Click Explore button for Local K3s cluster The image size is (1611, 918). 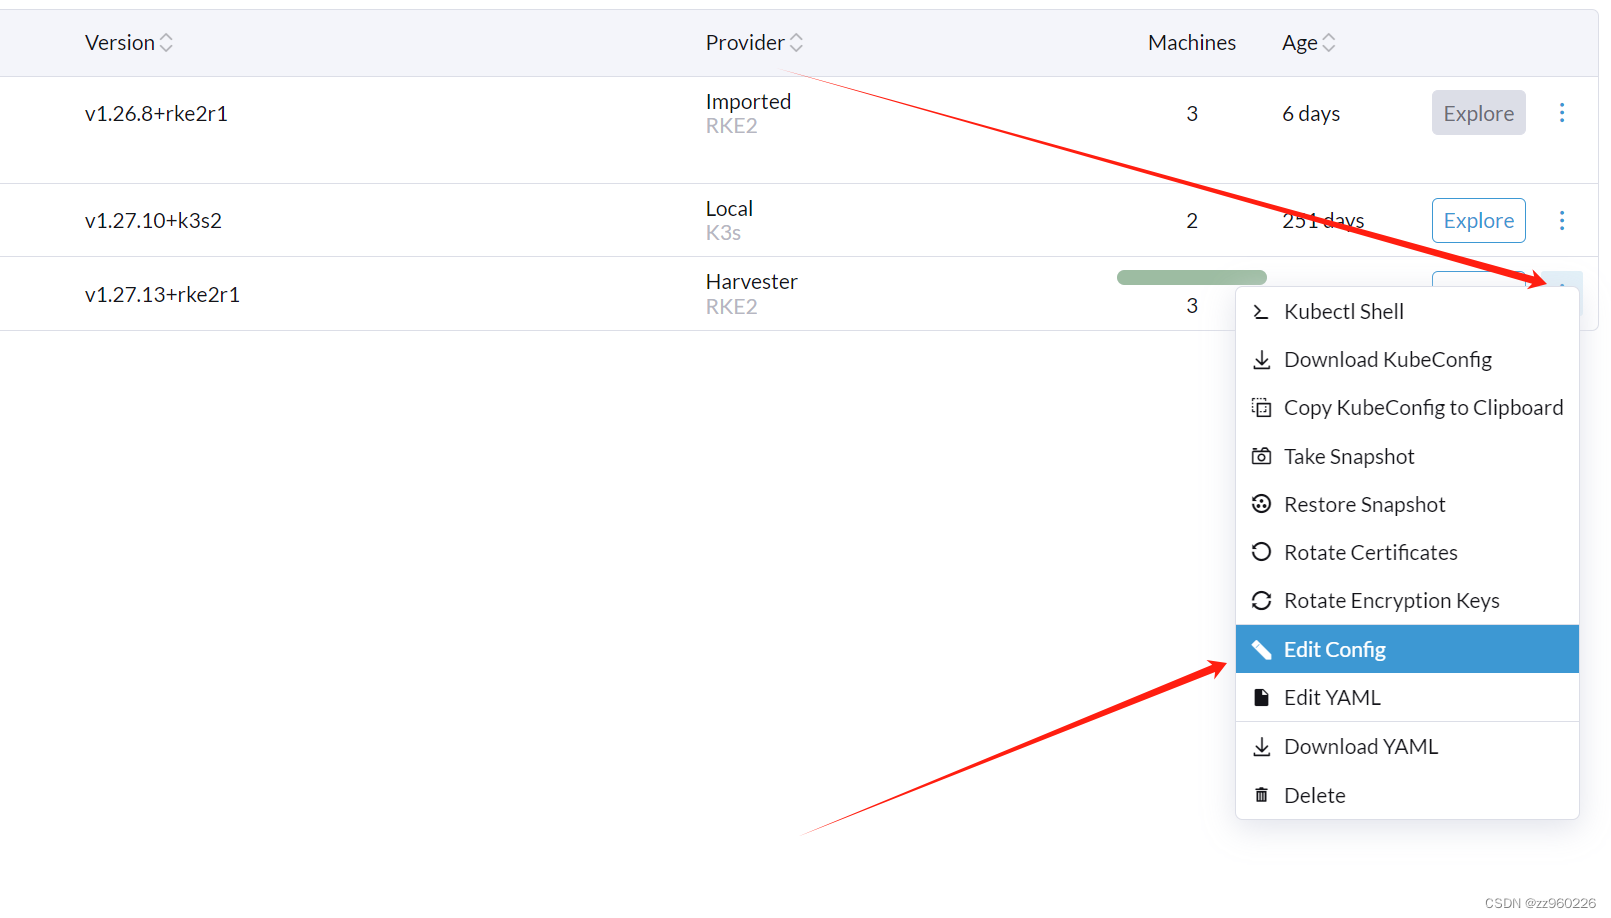(1478, 221)
